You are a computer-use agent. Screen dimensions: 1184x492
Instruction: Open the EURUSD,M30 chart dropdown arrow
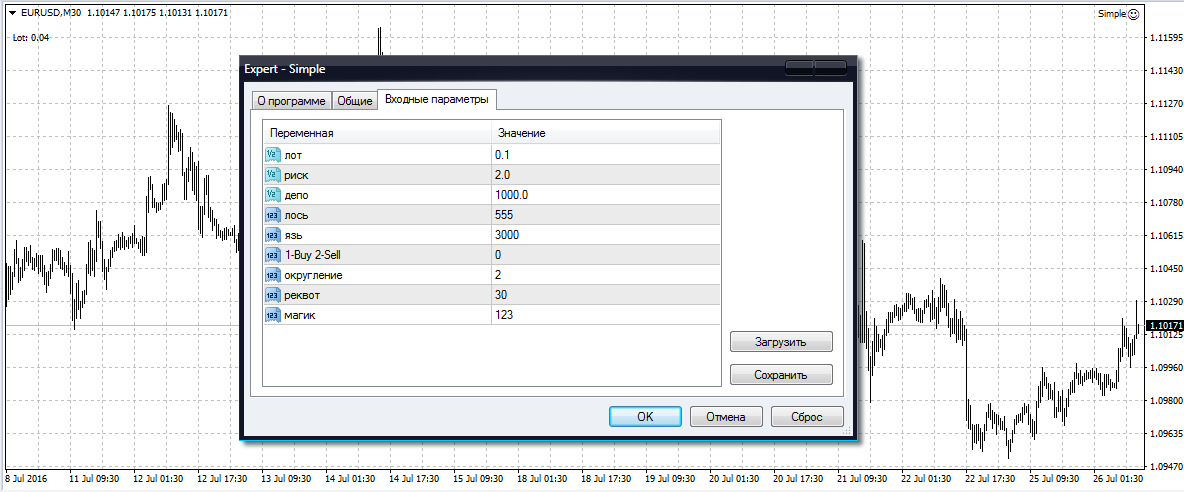click(x=12, y=13)
